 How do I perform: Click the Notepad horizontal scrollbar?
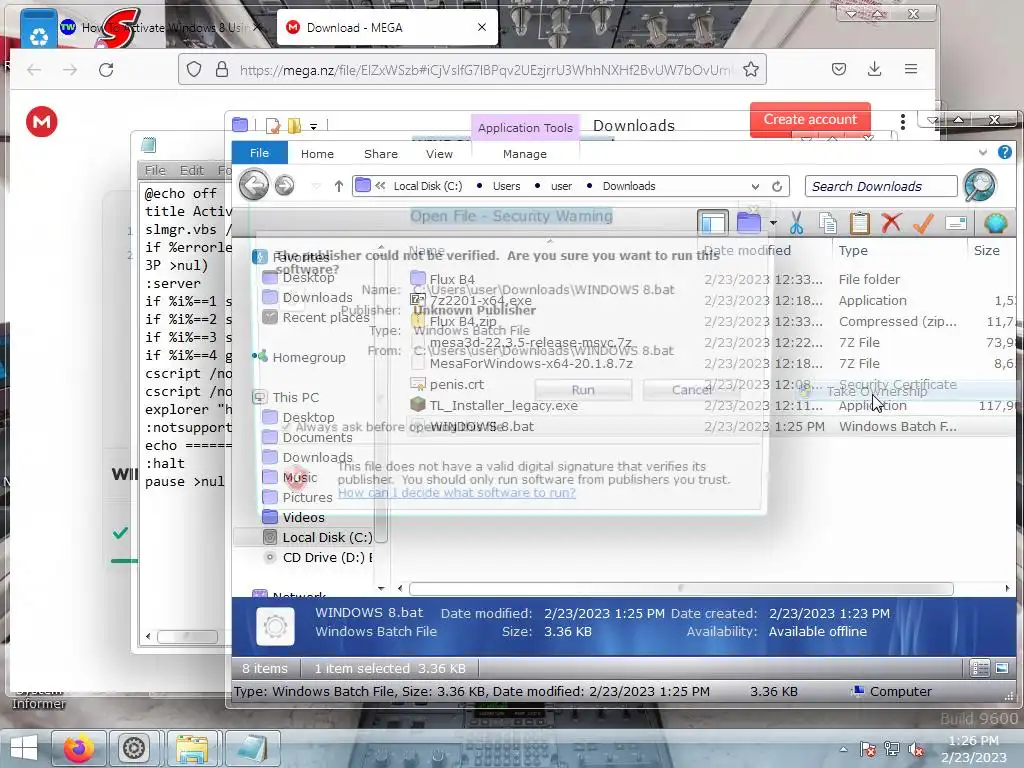click(x=187, y=636)
